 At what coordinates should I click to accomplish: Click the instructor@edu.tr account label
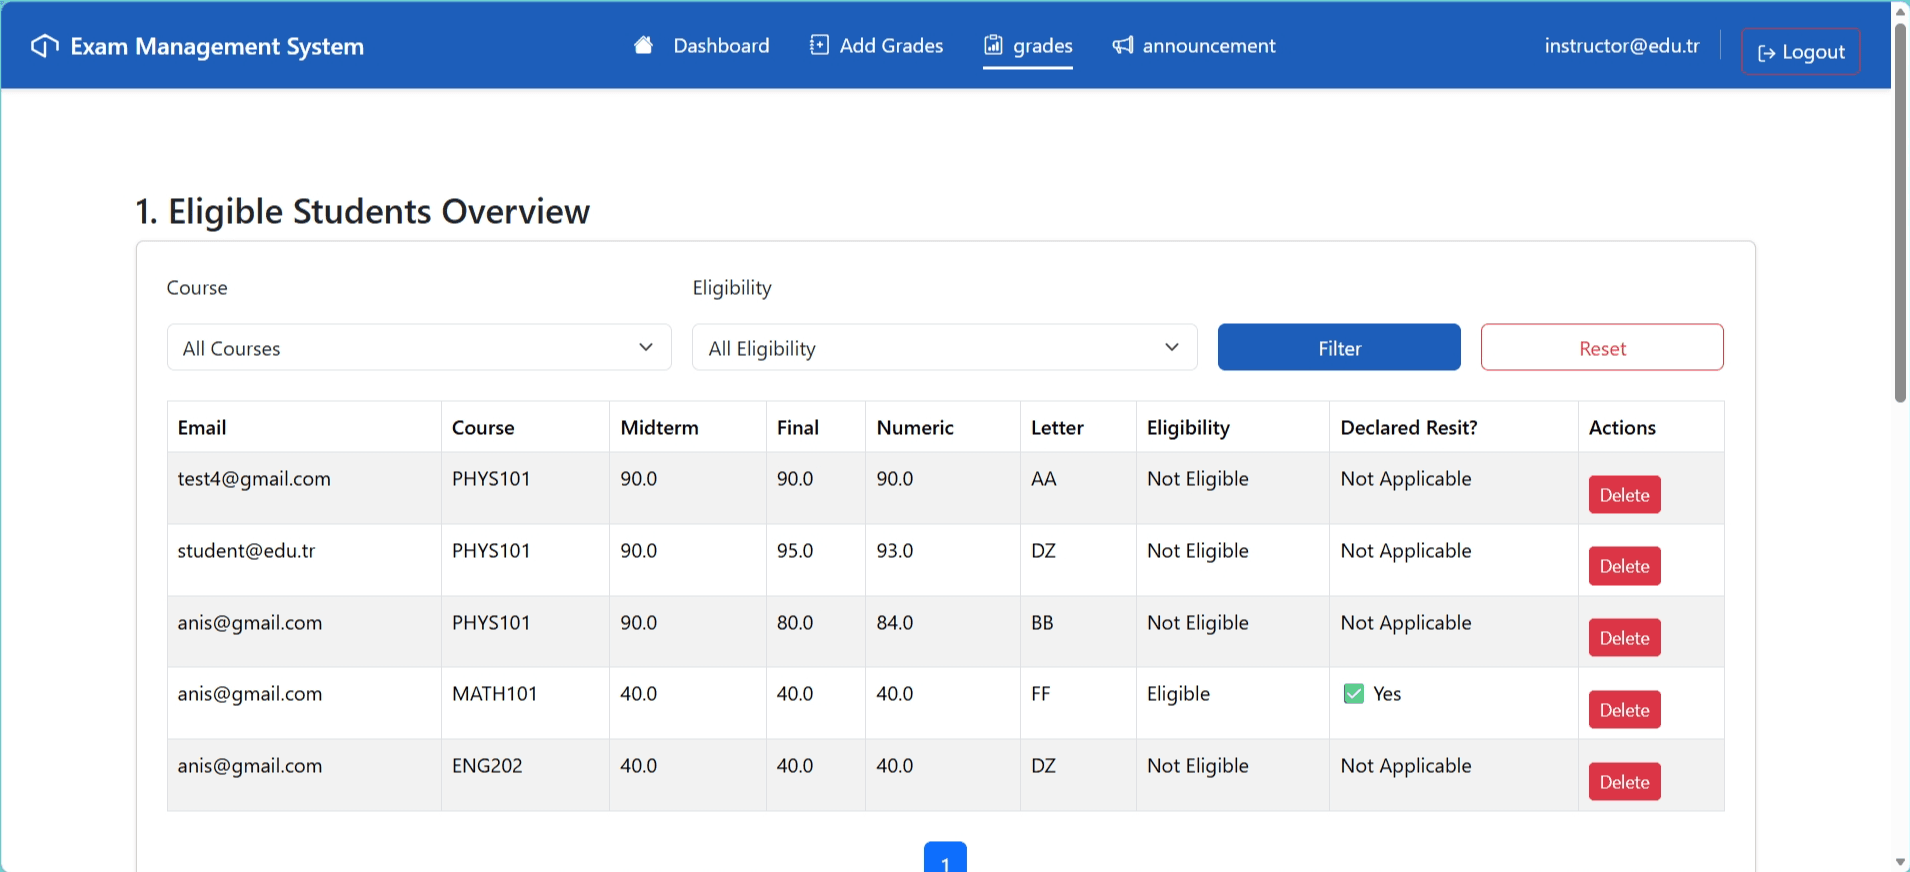(1622, 46)
